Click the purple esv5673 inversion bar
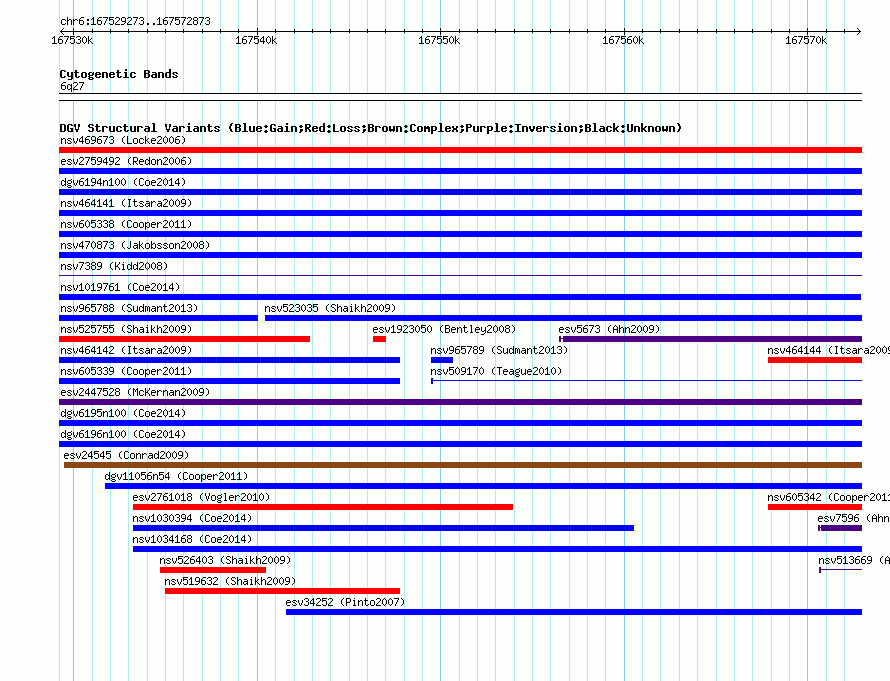 pyautogui.click(x=711, y=339)
